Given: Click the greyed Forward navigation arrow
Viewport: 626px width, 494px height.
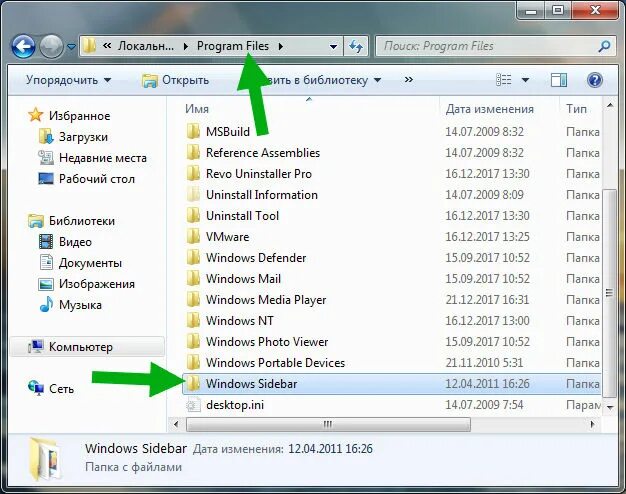Looking at the screenshot, I should (x=51, y=47).
